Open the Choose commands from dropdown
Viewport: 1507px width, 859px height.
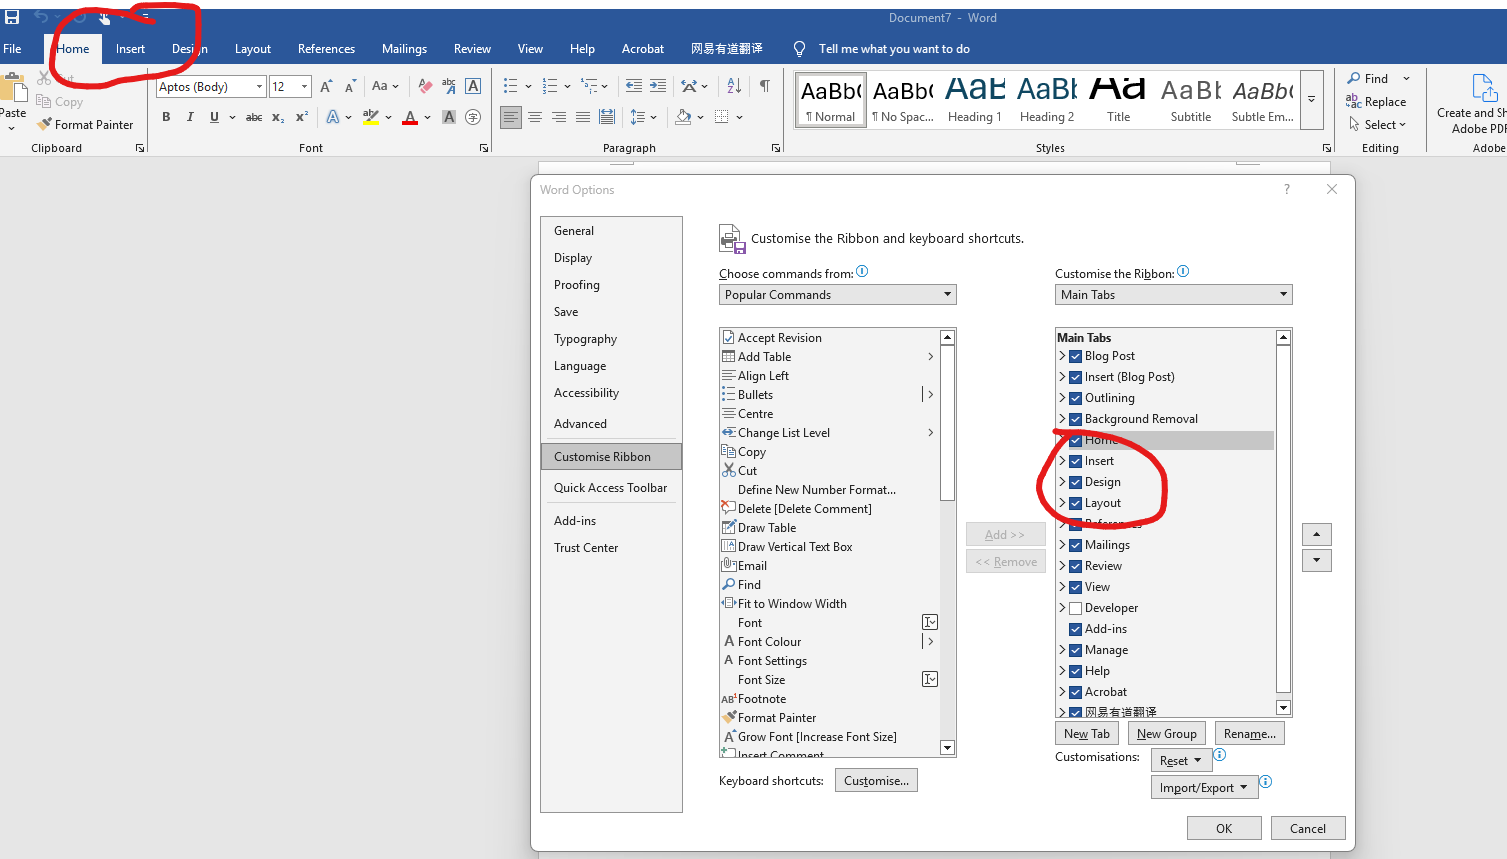(x=838, y=295)
